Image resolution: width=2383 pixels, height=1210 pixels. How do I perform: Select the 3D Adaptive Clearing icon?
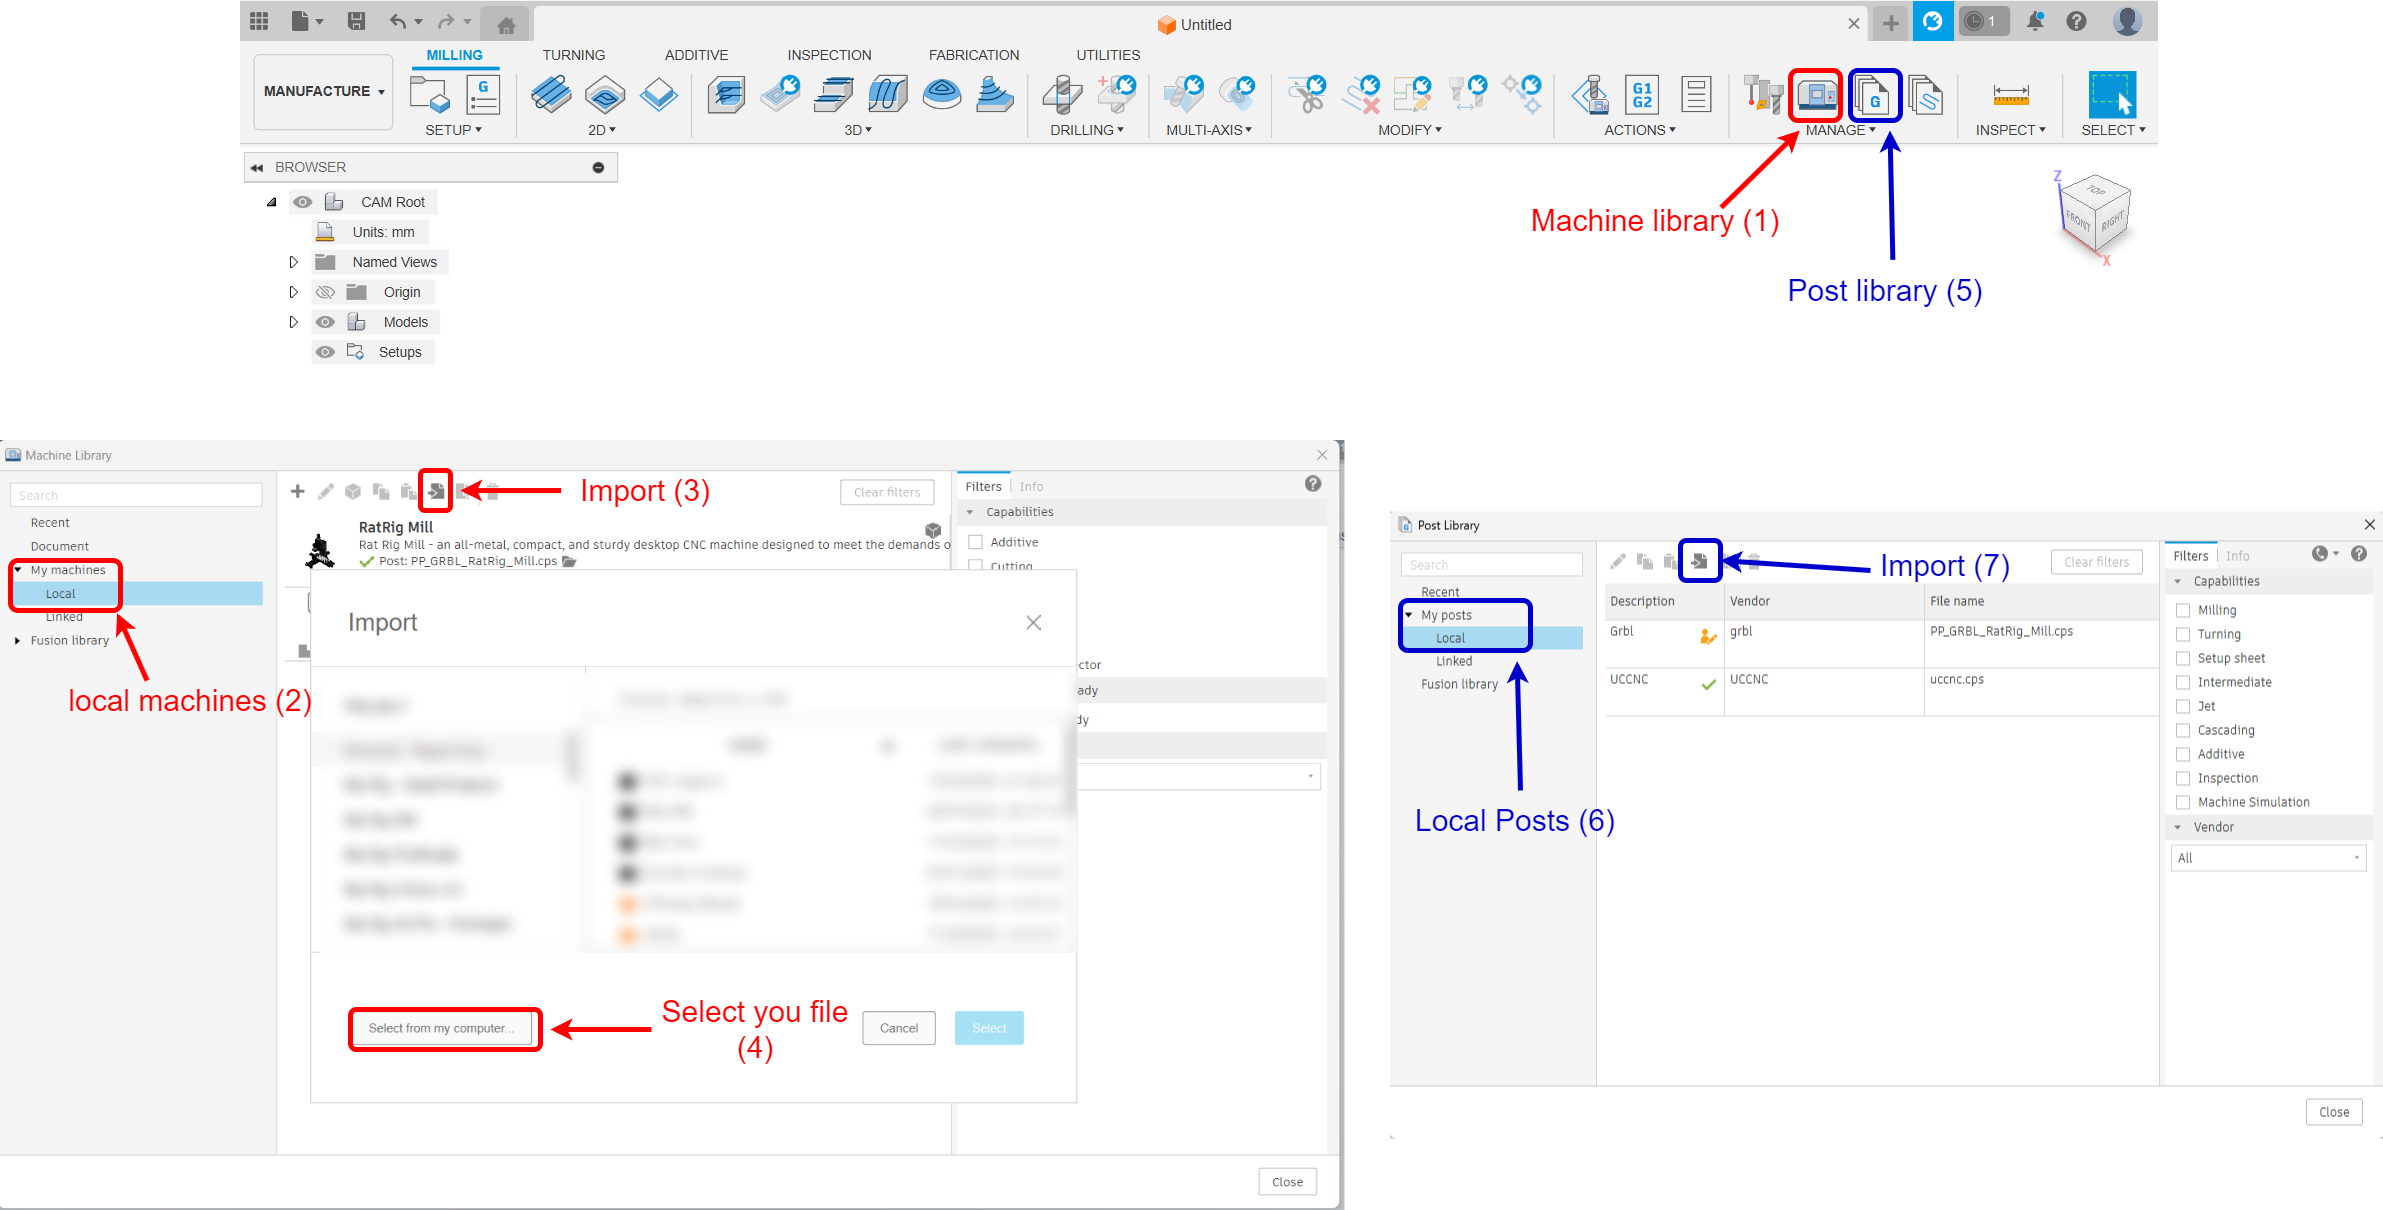click(x=727, y=95)
